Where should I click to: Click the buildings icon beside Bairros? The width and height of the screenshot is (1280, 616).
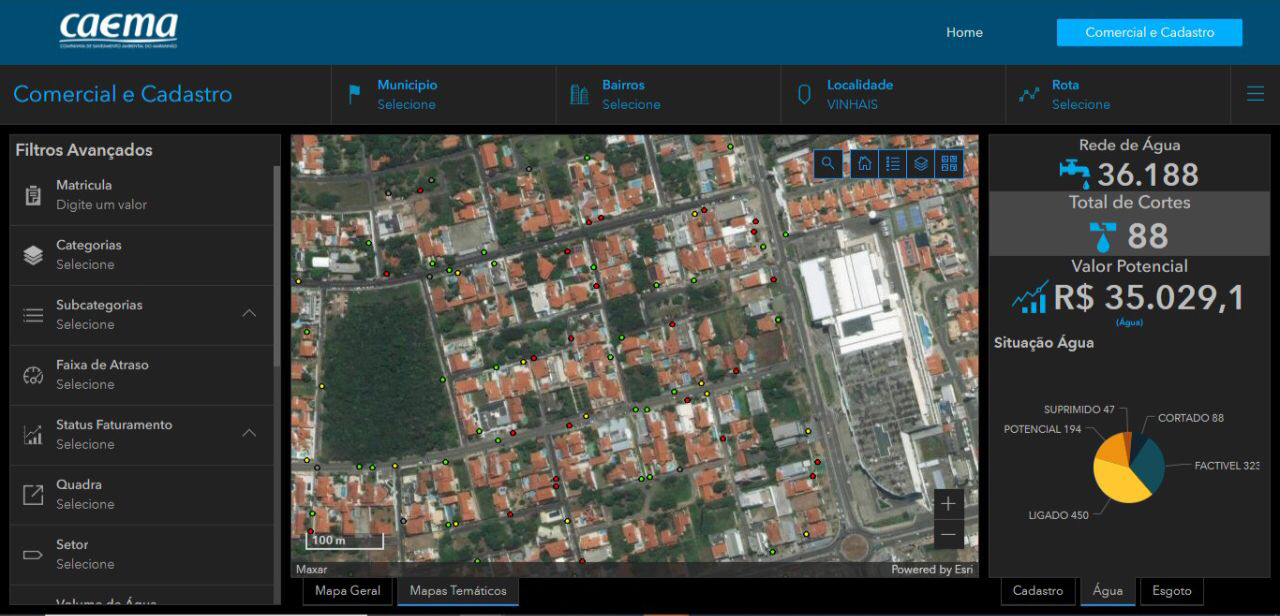pos(579,94)
